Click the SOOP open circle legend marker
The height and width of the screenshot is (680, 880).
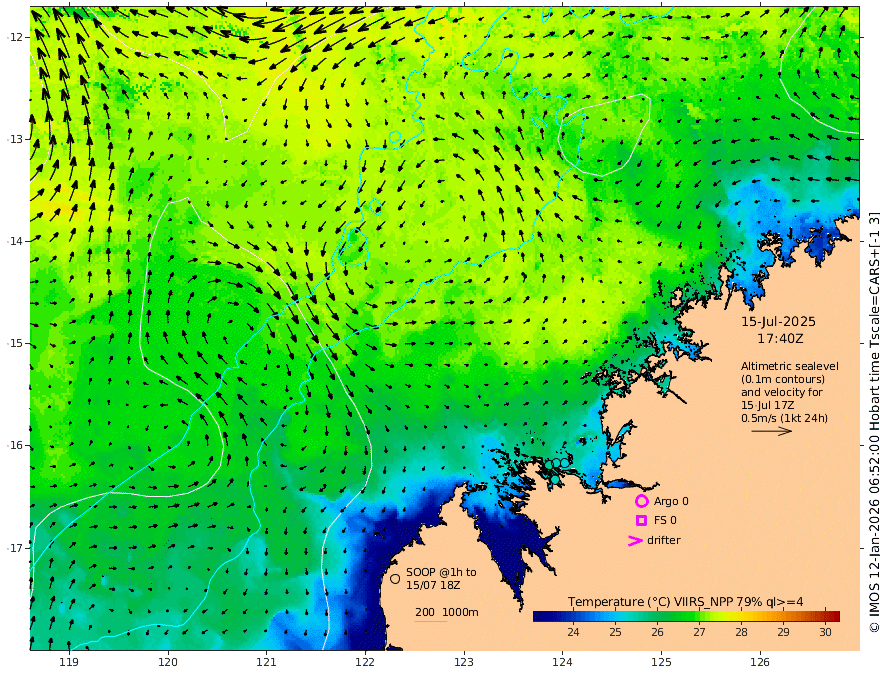(395, 578)
